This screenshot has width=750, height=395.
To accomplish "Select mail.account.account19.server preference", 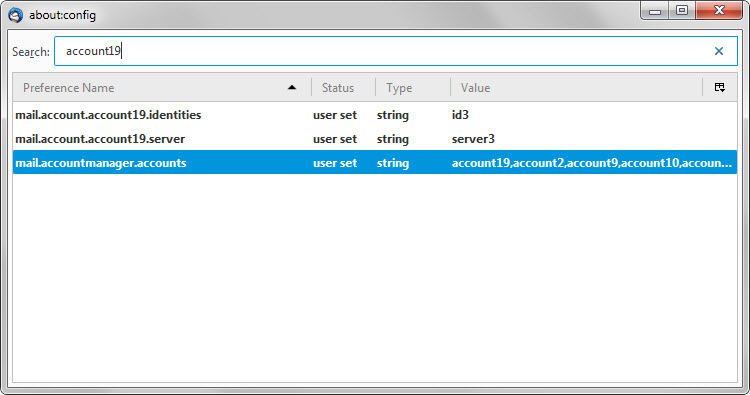I will coord(100,139).
